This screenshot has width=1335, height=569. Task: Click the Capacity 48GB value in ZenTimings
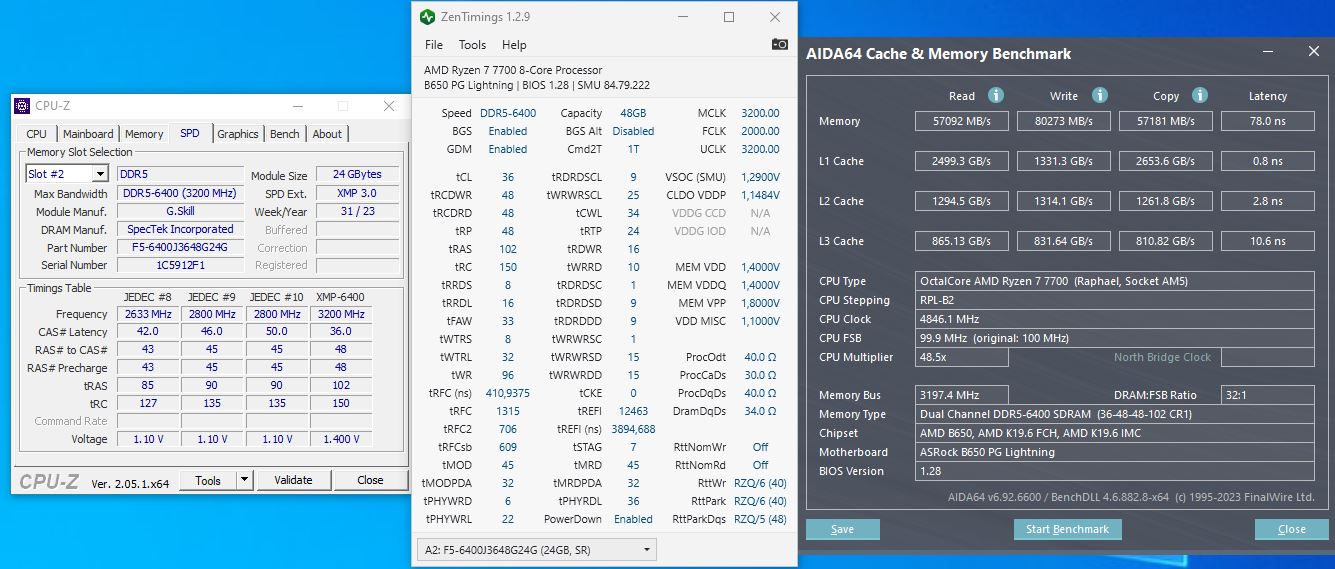coord(632,113)
